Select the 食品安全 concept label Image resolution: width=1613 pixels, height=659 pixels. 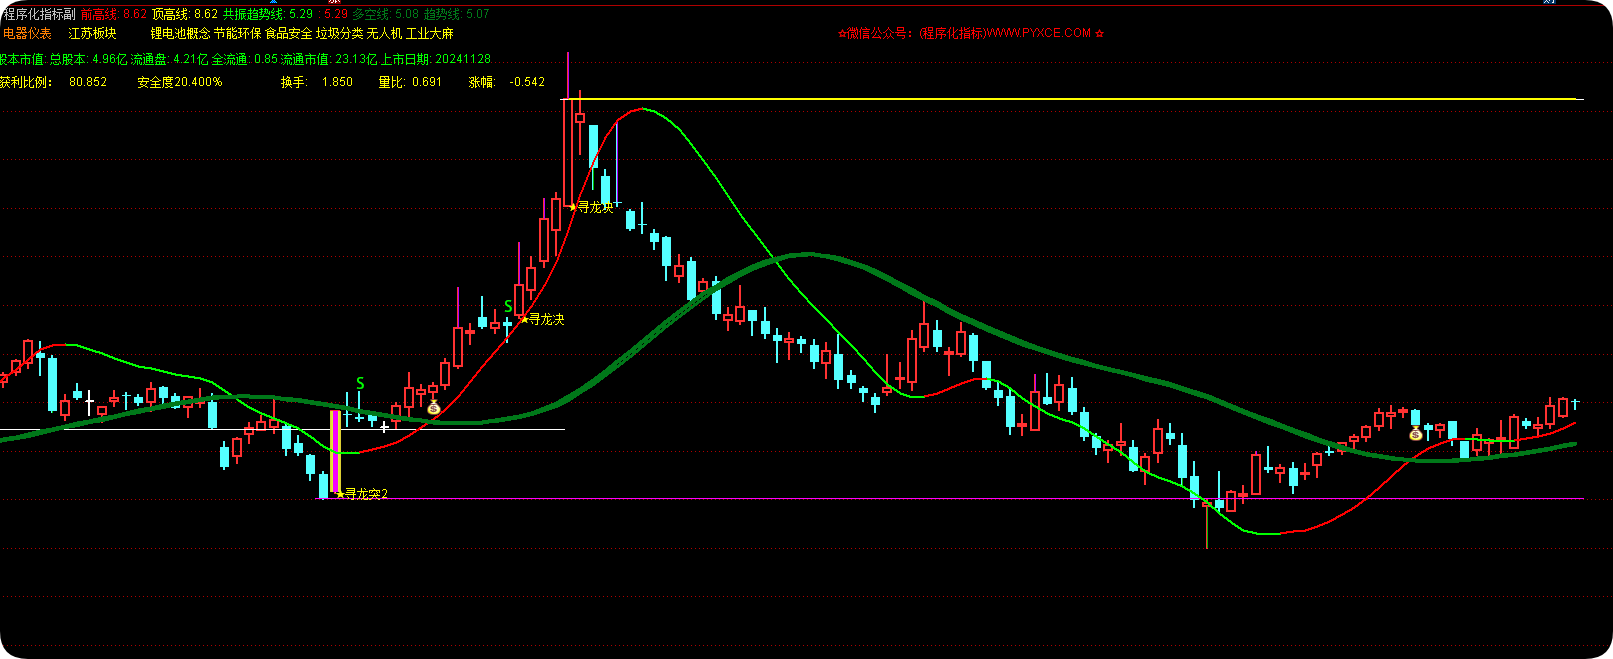[288, 34]
